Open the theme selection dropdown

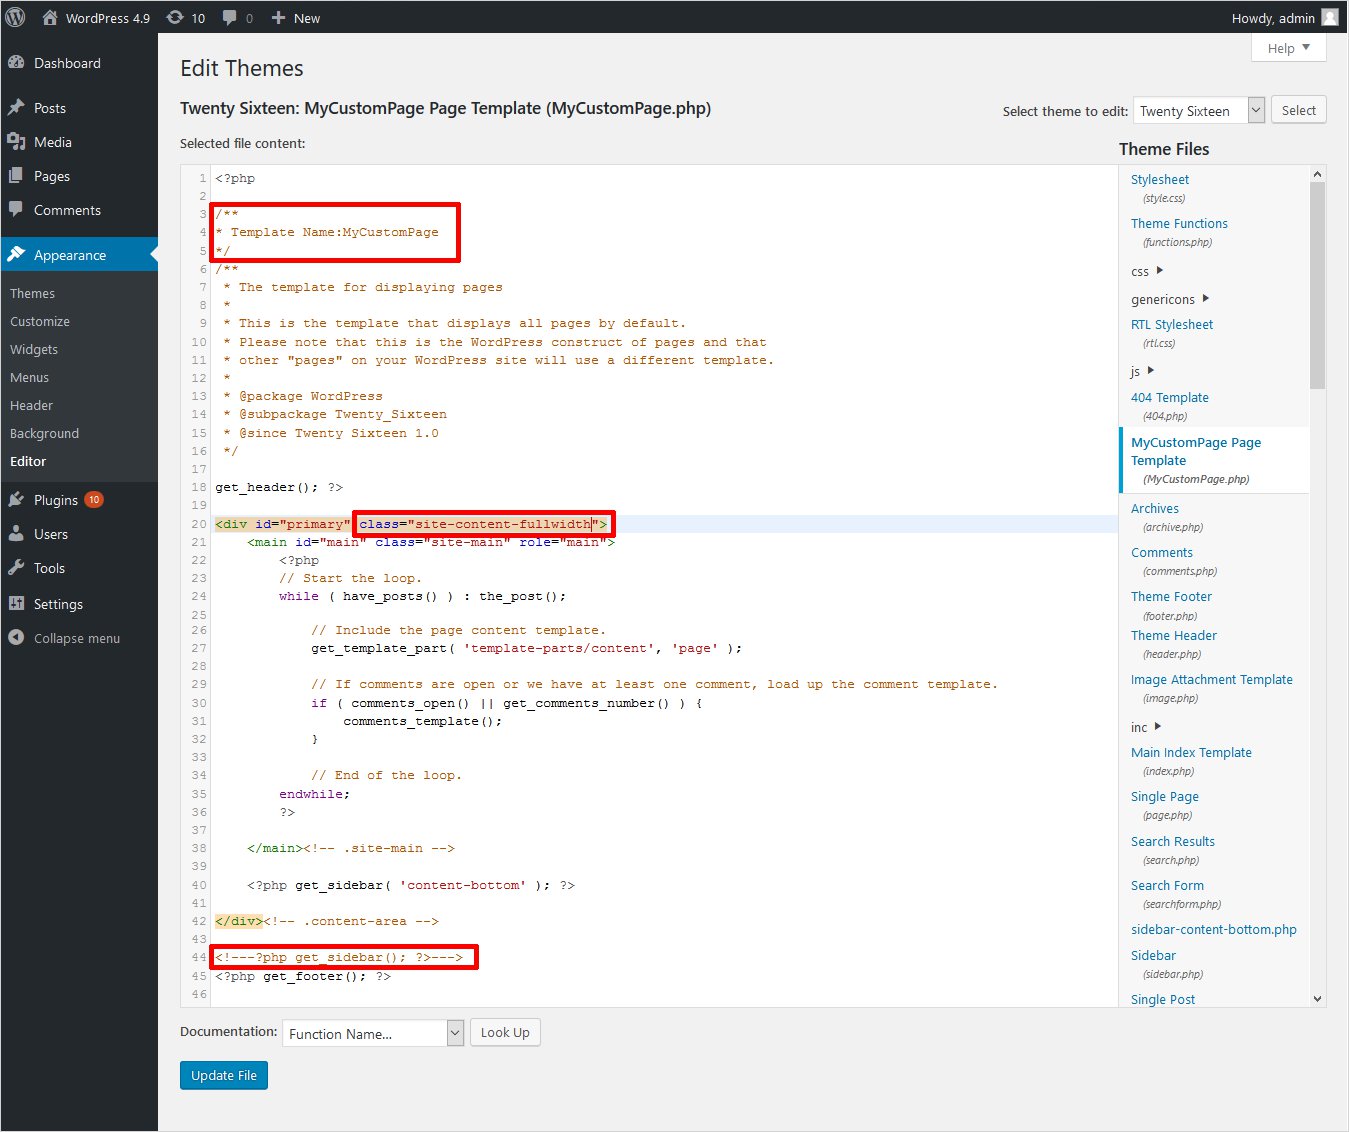point(1199,111)
